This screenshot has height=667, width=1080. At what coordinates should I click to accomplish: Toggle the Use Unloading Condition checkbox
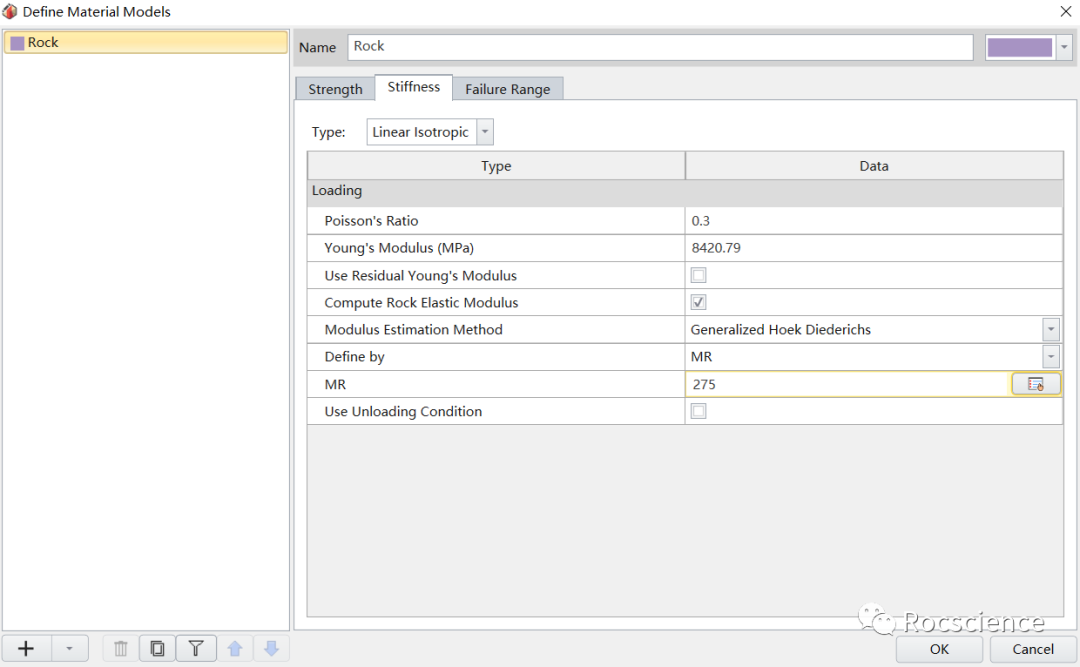tap(699, 411)
